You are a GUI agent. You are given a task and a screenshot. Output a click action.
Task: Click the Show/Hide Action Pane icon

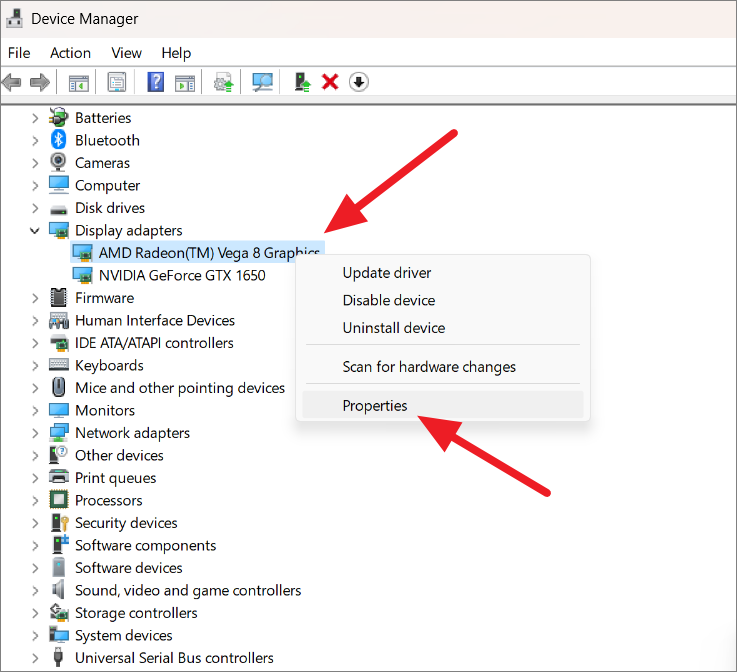(185, 83)
